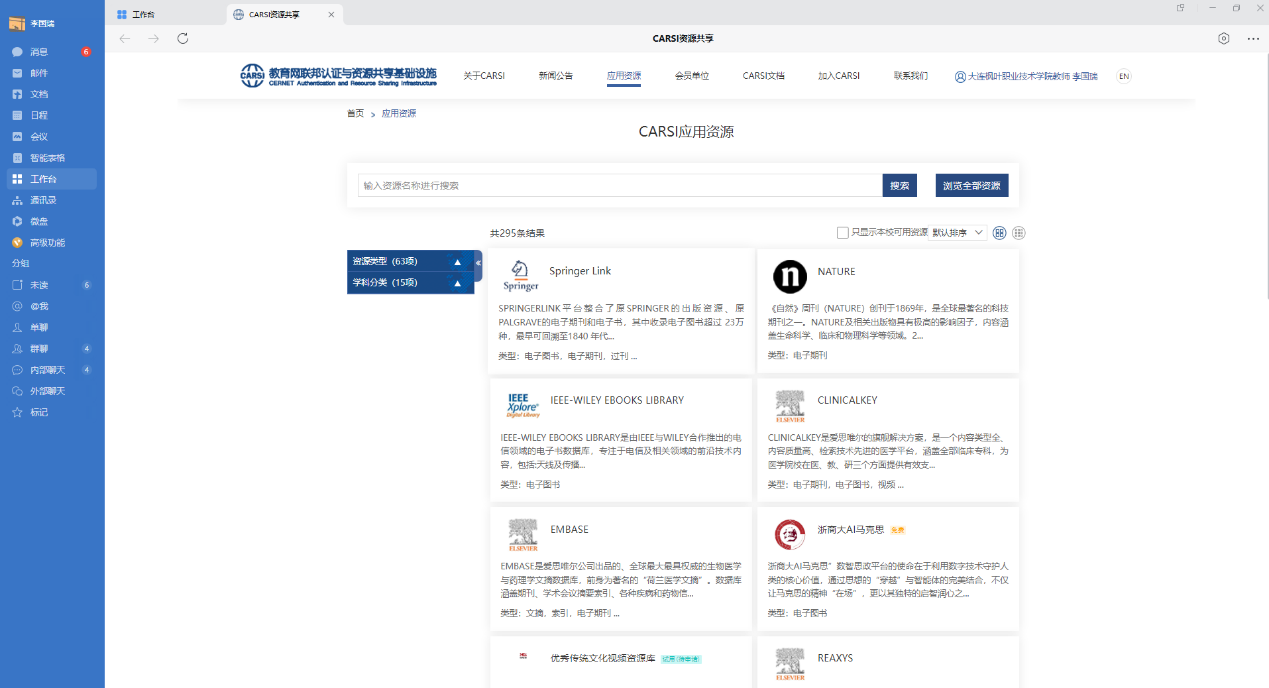Collapse the filter panel with double-arrow

pos(478,263)
